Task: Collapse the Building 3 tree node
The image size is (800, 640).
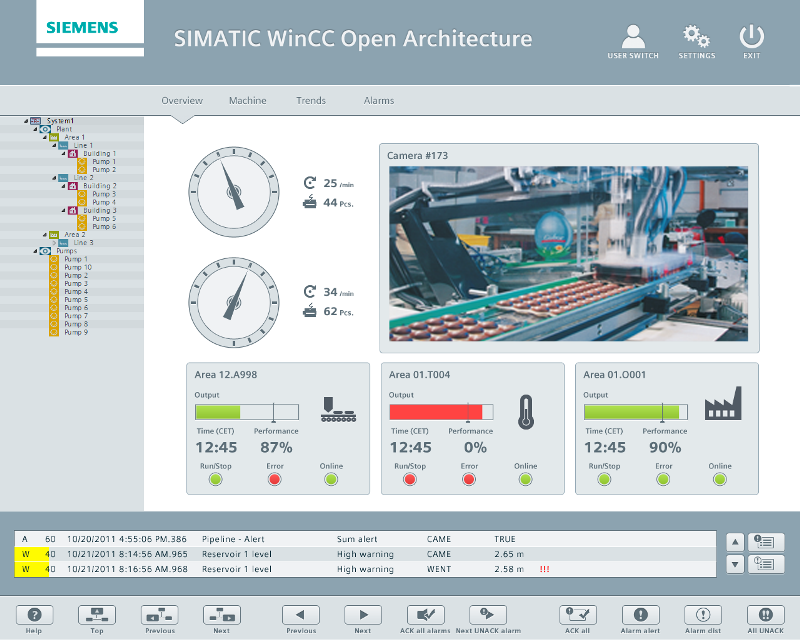Action: click(64, 210)
